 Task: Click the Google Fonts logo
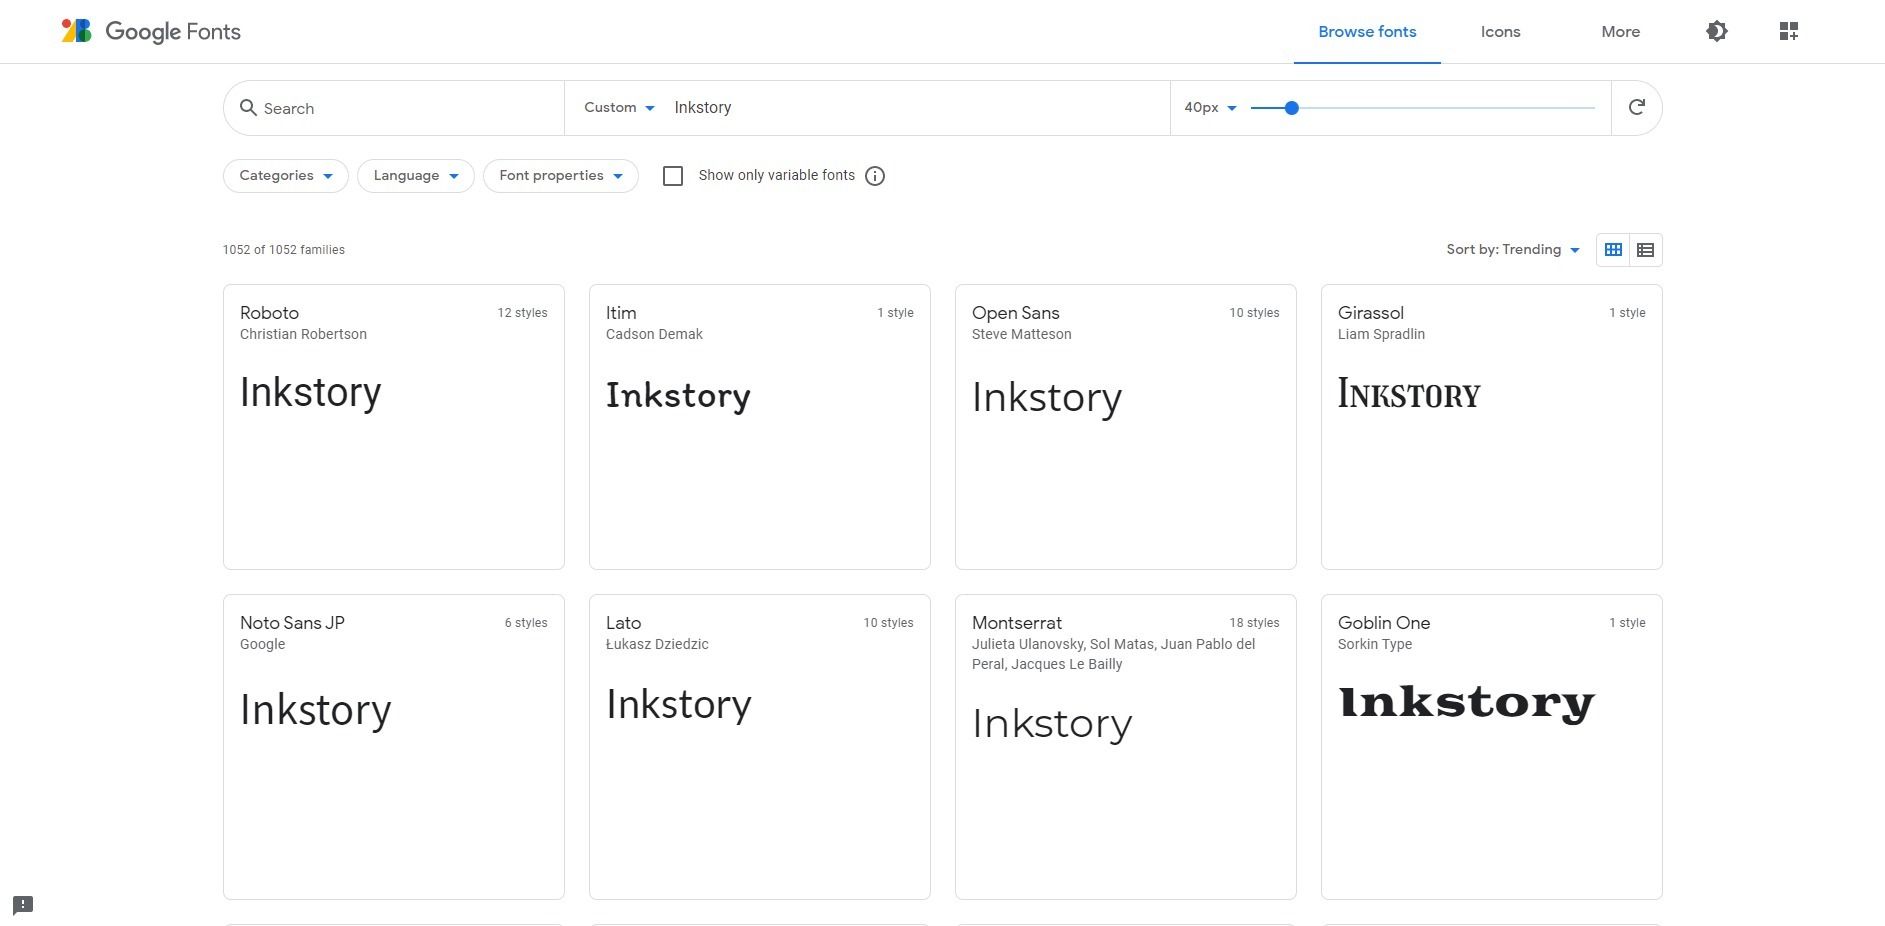(x=151, y=32)
